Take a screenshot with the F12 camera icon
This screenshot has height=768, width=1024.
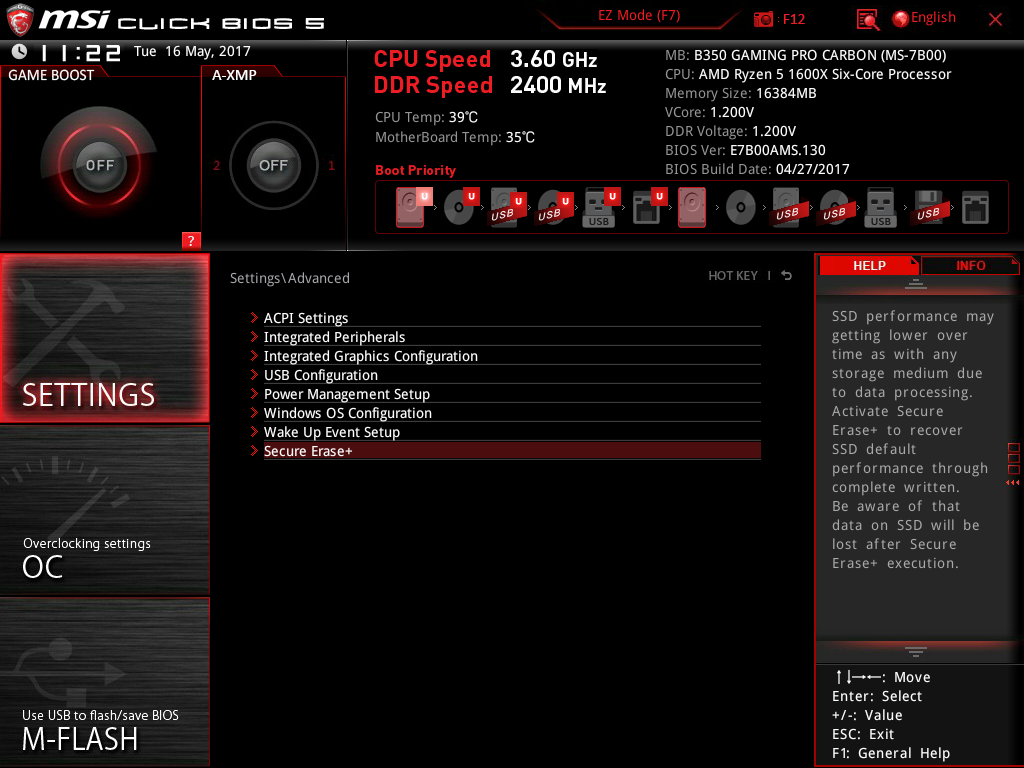point(763,19)
